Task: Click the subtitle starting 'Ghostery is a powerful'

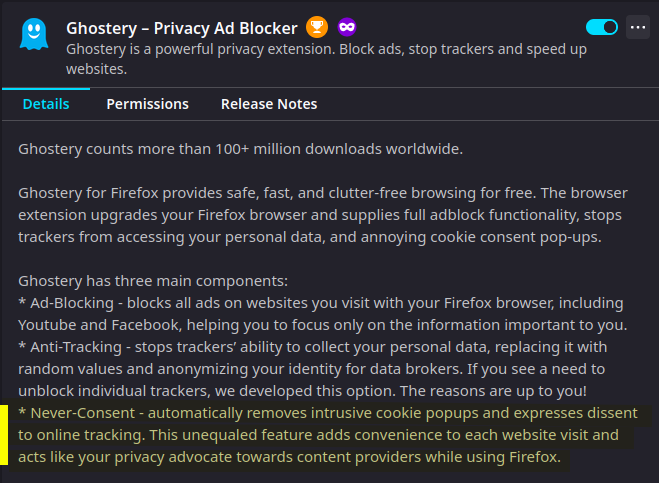Action: pos(326,59)
